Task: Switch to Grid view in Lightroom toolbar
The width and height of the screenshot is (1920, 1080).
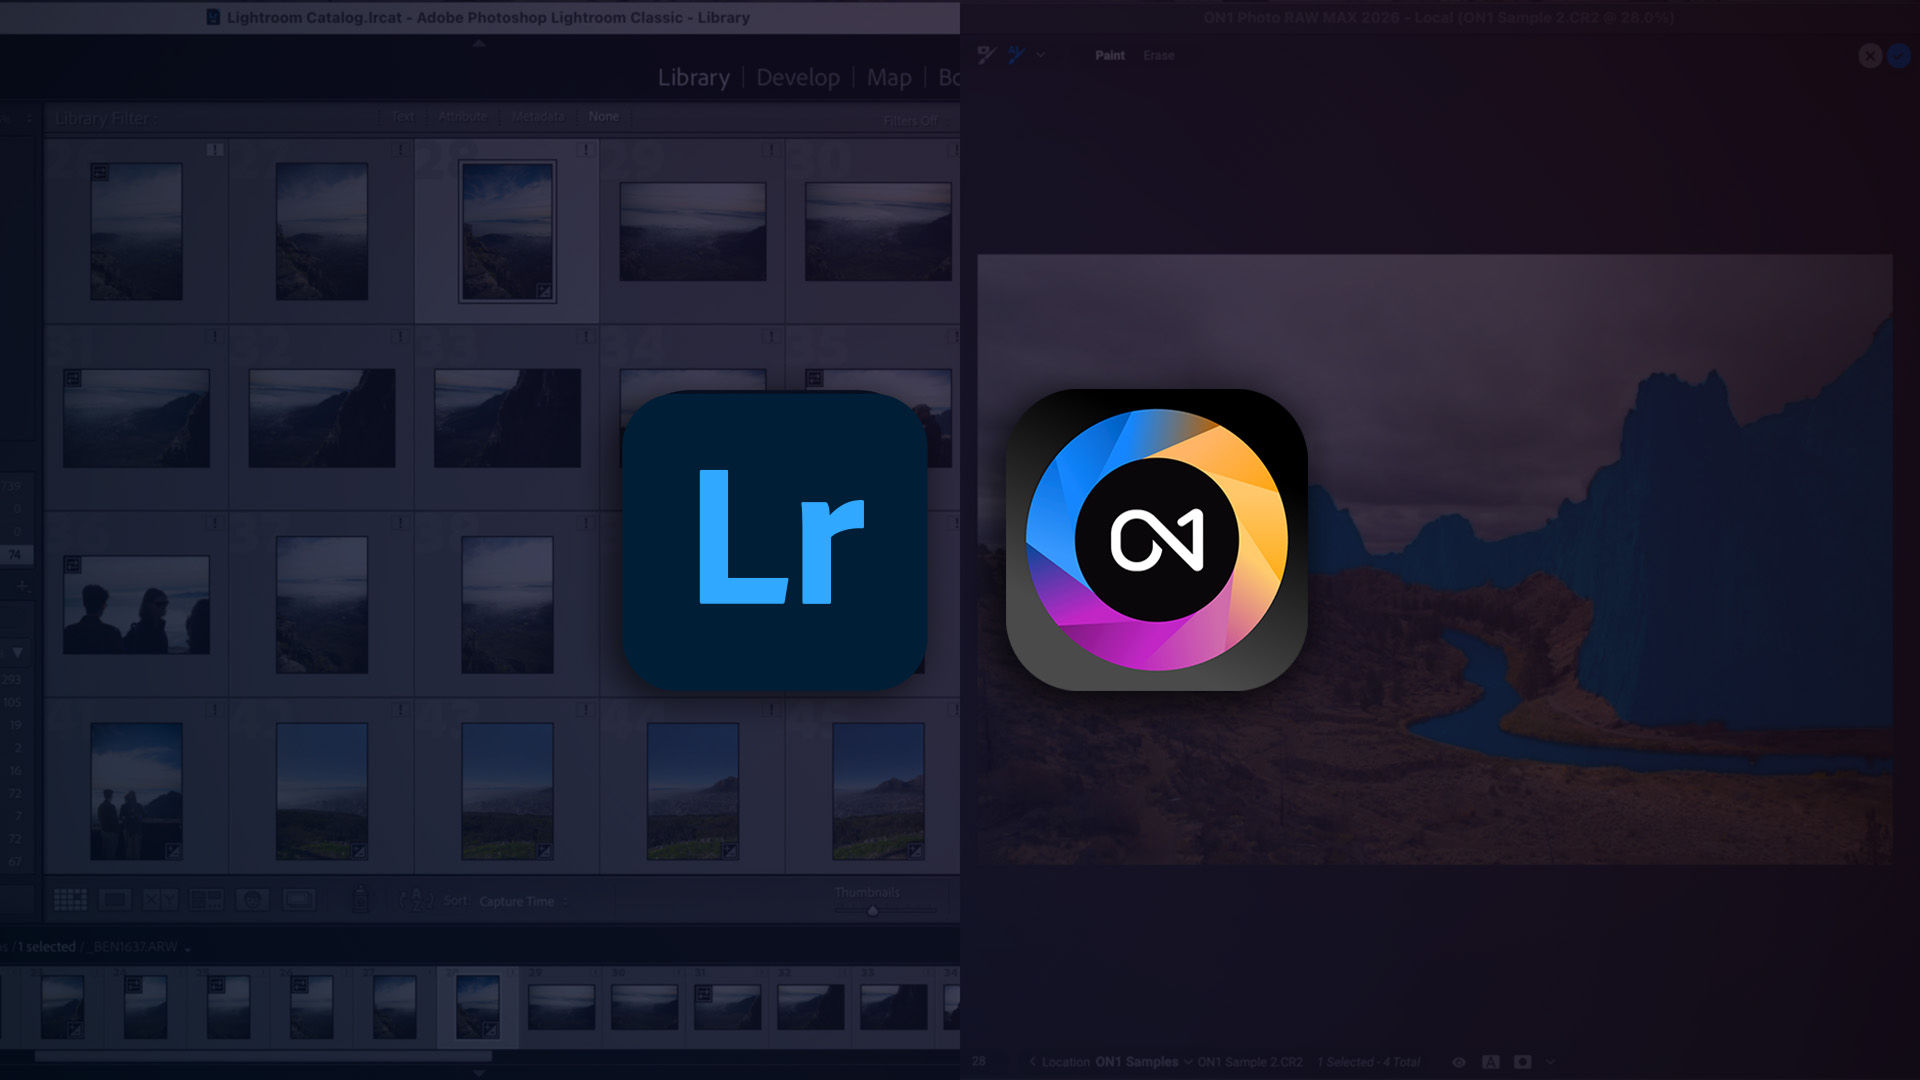Action: click(x=70, y=900)
